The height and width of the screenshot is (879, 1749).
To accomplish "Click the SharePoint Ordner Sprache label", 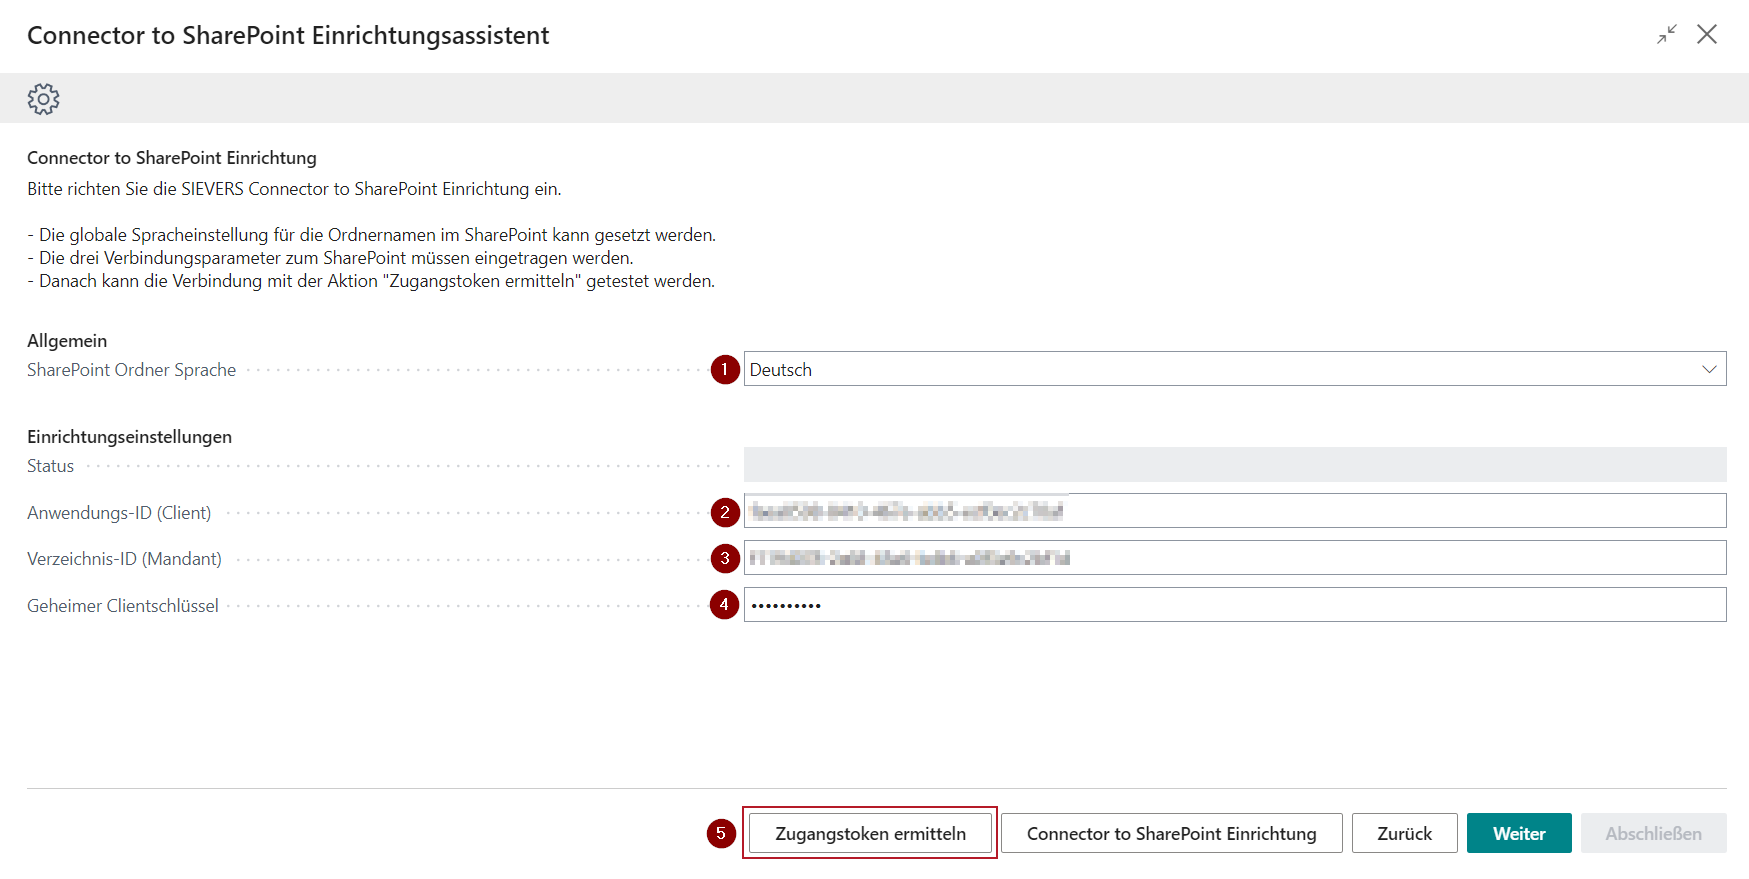I will click(x=132, y=370).
